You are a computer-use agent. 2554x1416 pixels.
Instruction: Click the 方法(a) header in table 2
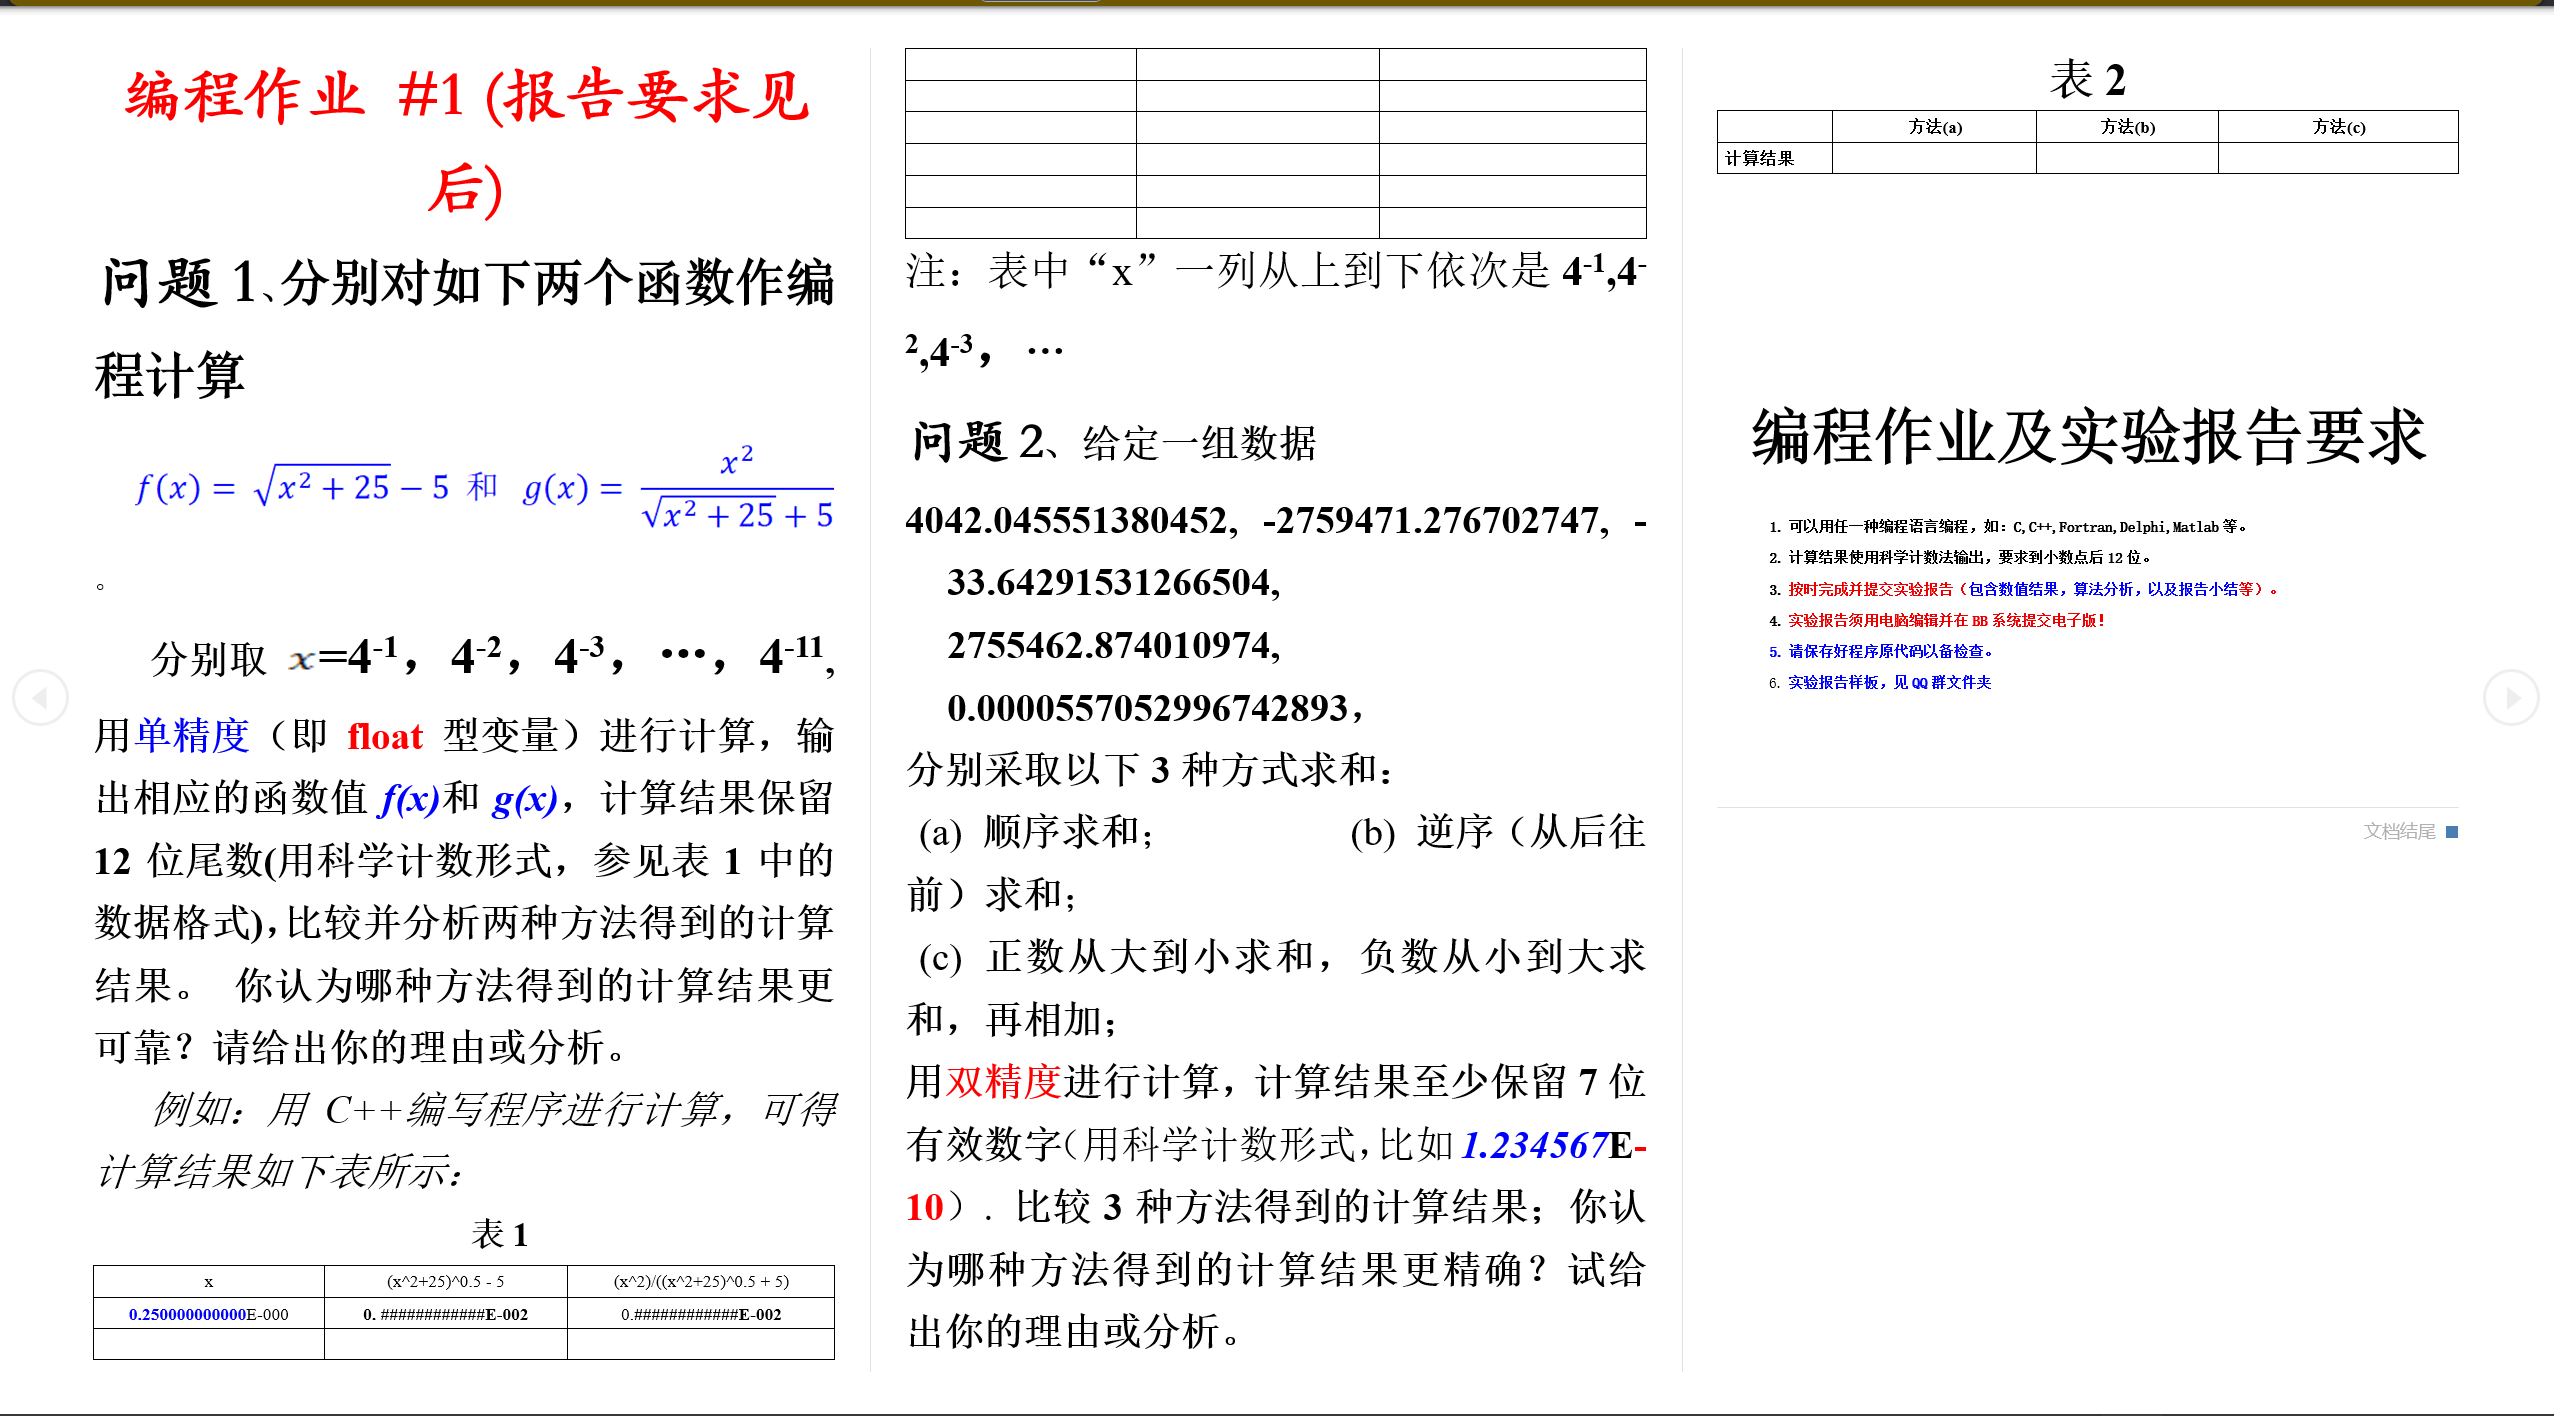coord(1934,127)
